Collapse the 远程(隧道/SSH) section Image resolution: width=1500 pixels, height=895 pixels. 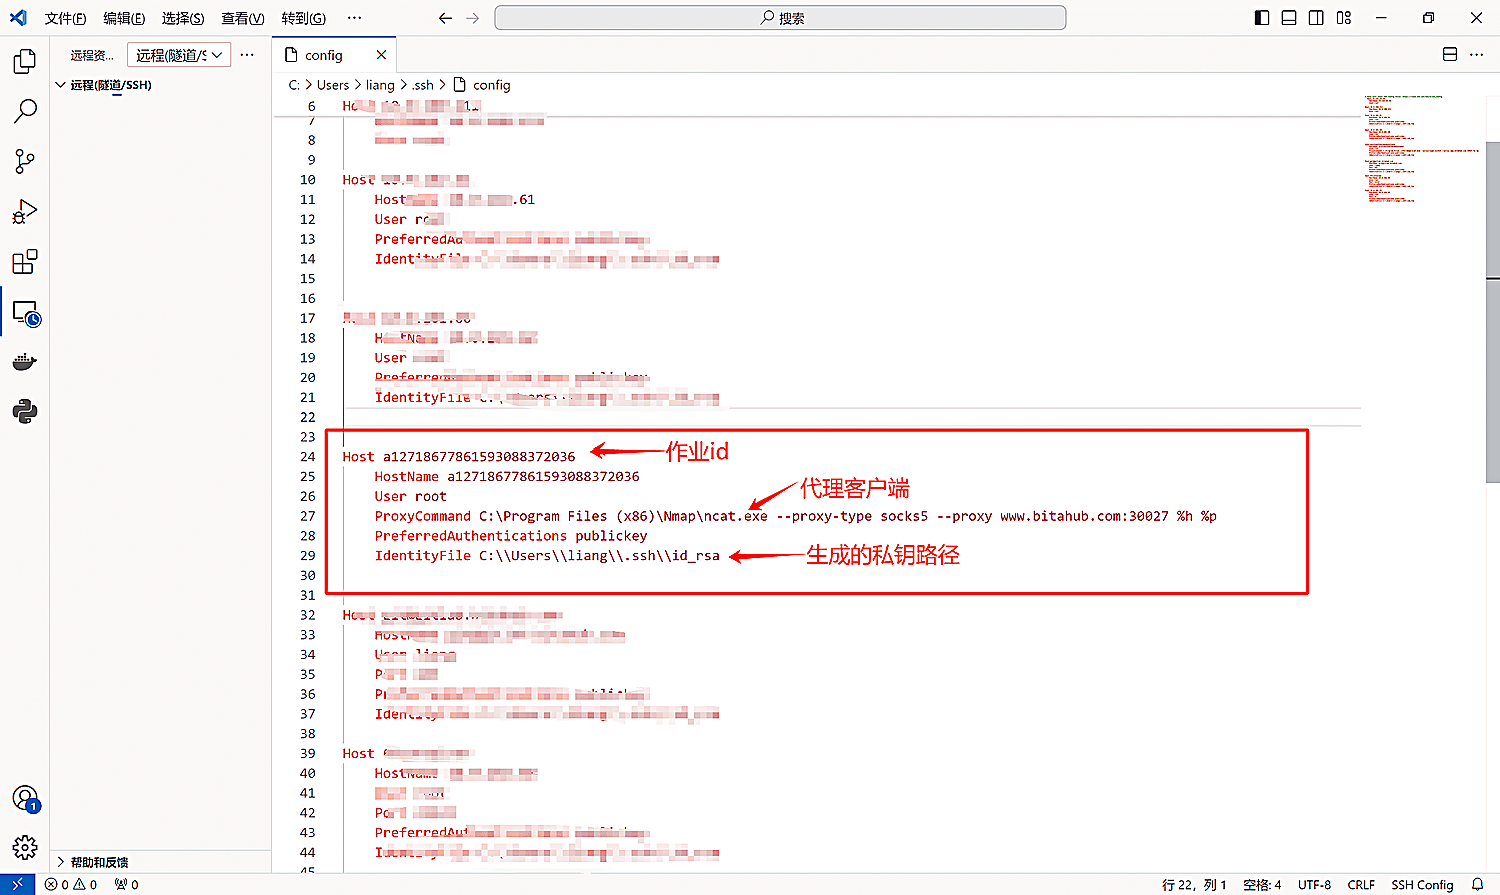(x=111, y=85)
